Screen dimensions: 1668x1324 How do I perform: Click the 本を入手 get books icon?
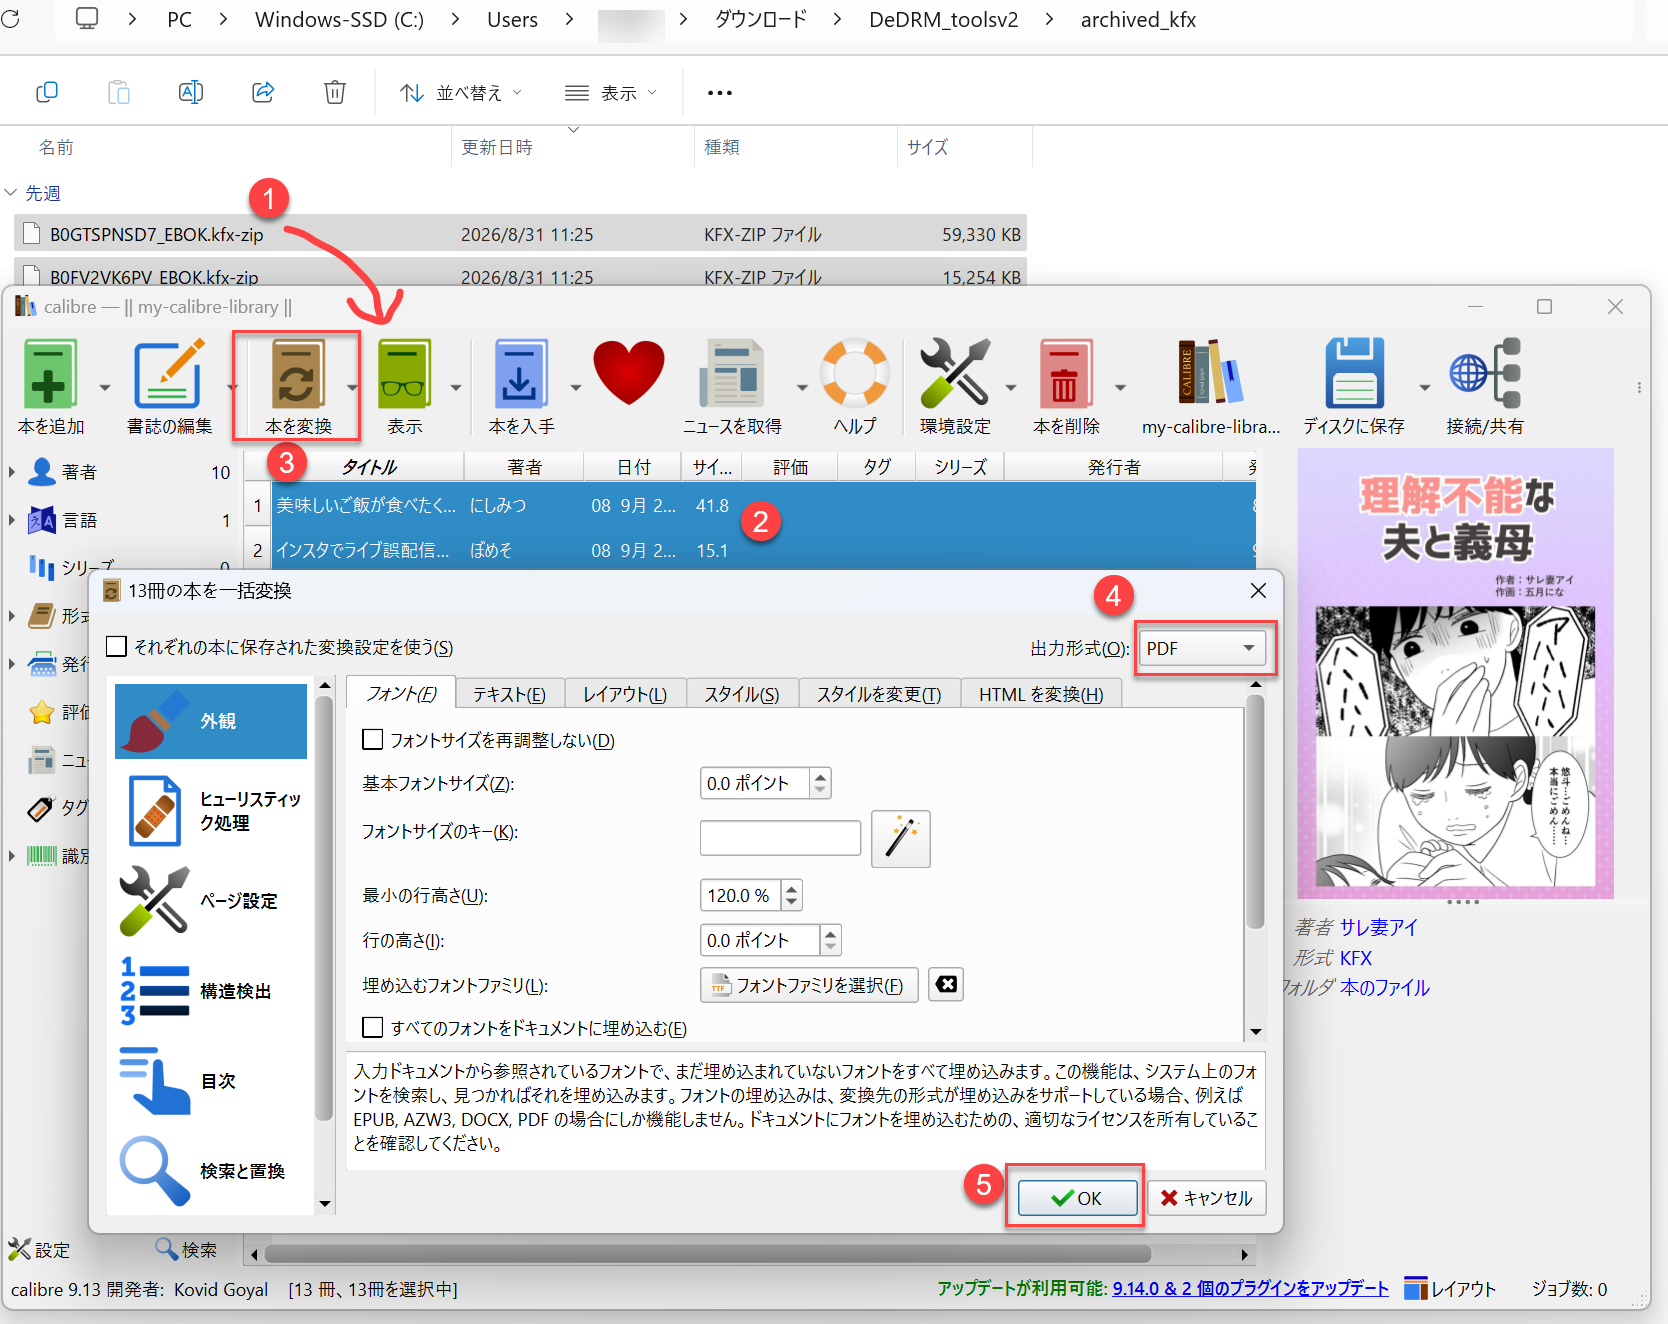click(x=520, y=374)
